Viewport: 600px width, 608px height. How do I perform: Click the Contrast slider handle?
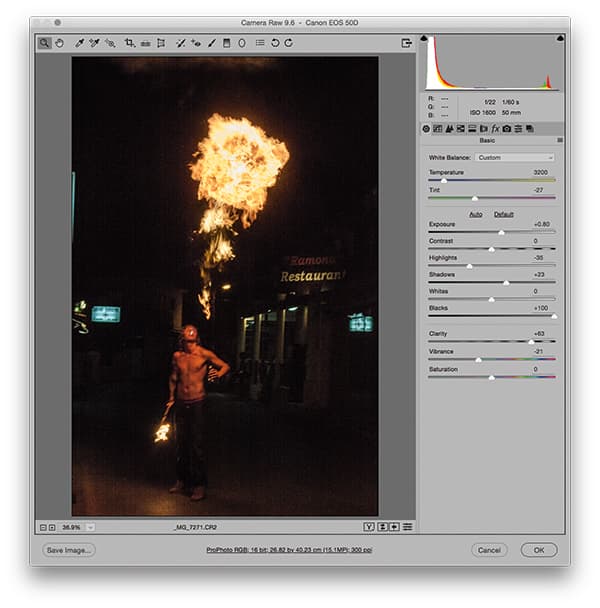(491, 249)
